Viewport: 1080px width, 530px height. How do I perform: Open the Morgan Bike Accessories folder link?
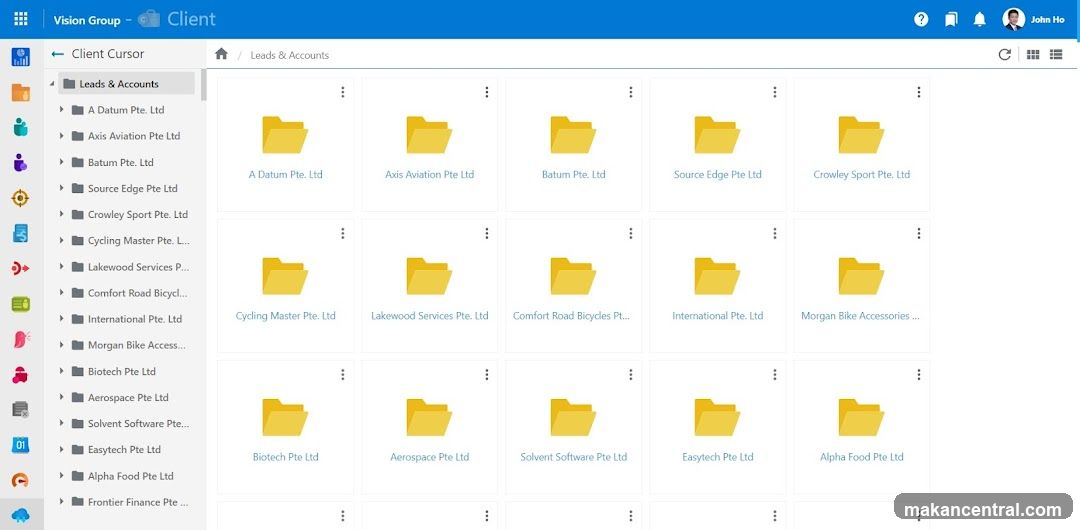click(860, 316)
